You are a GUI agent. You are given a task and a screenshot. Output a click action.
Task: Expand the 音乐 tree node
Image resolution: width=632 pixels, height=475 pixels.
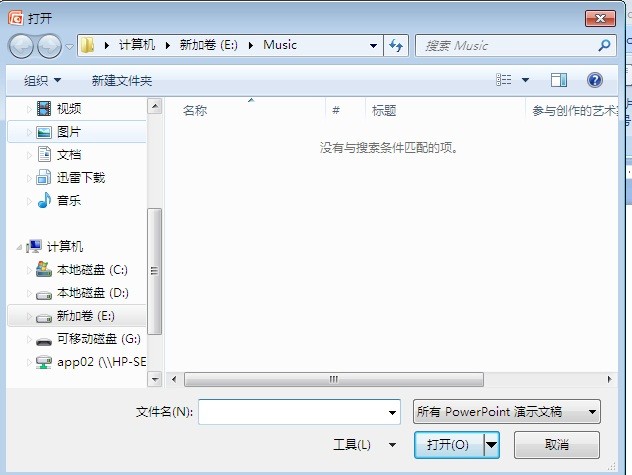coord(29,200)
